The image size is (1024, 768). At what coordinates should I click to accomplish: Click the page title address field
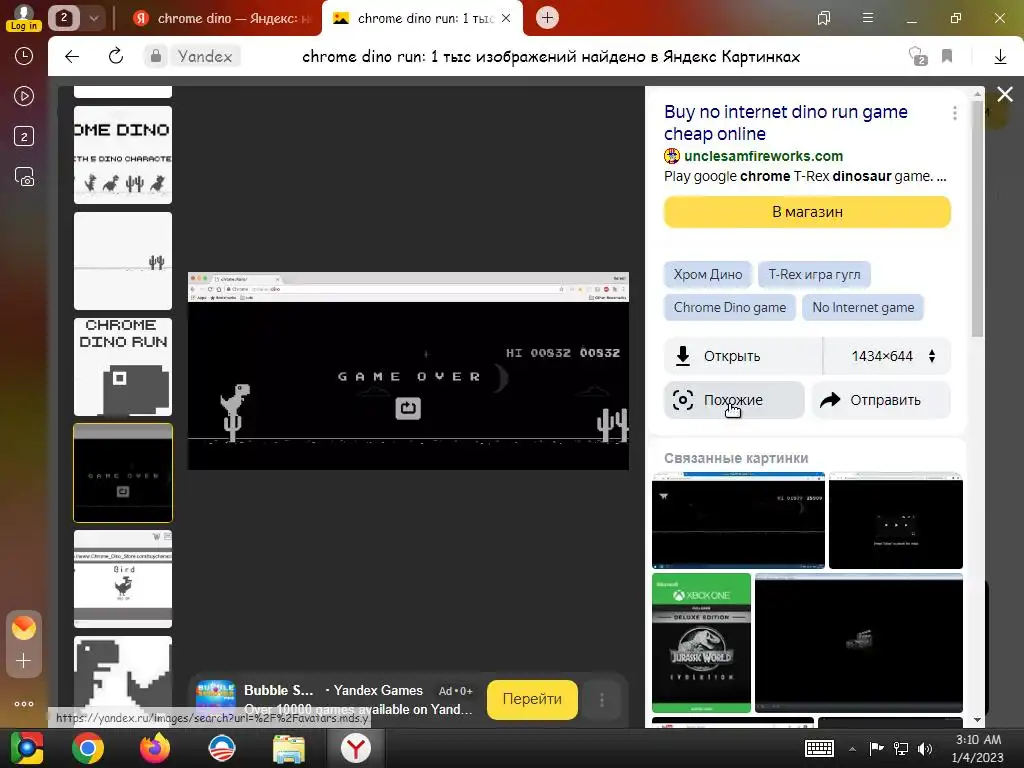[551, 56]
